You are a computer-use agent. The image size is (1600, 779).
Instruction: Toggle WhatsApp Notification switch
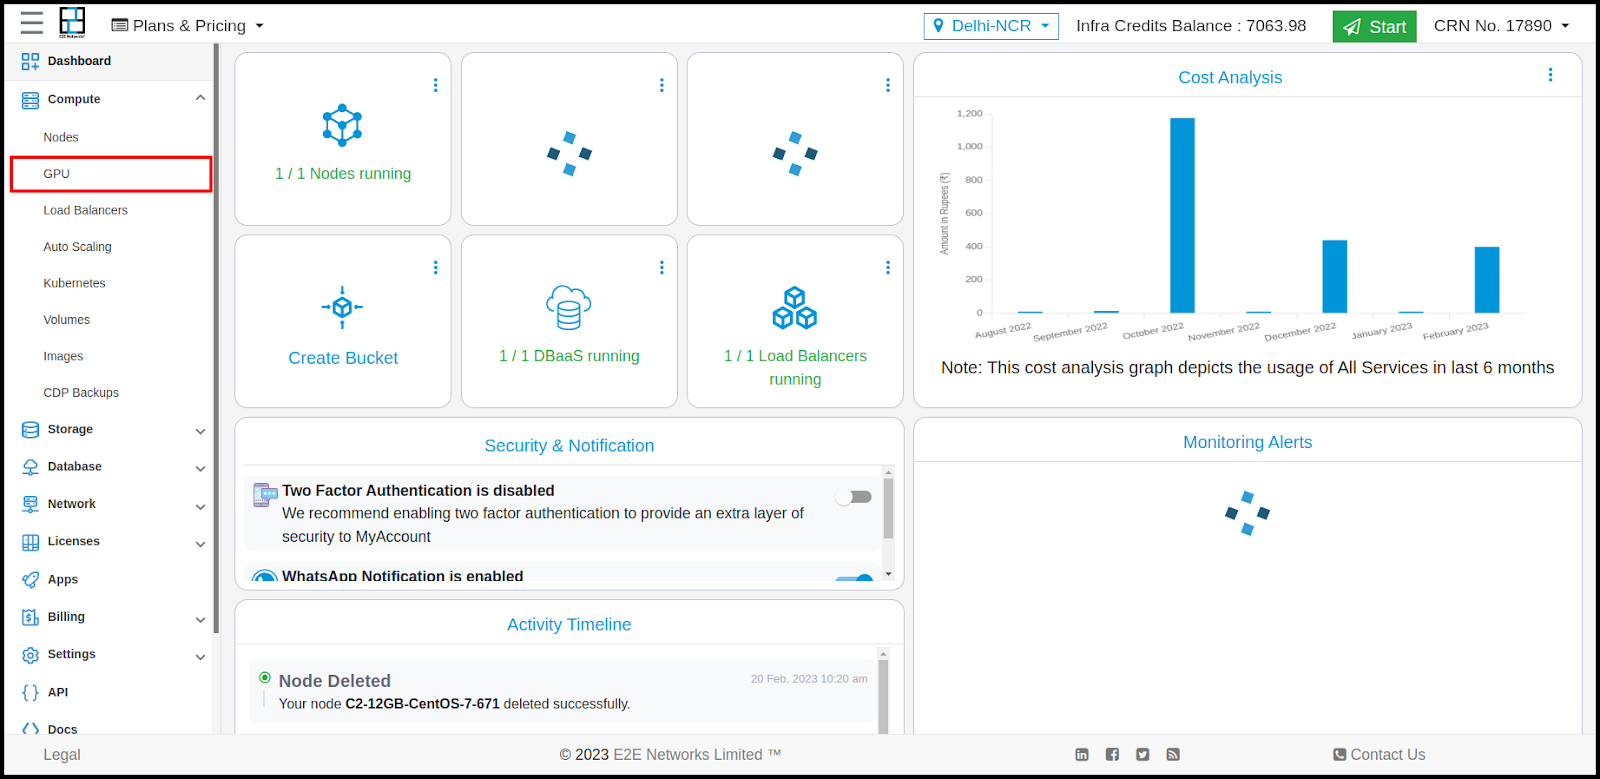point(854,577)
